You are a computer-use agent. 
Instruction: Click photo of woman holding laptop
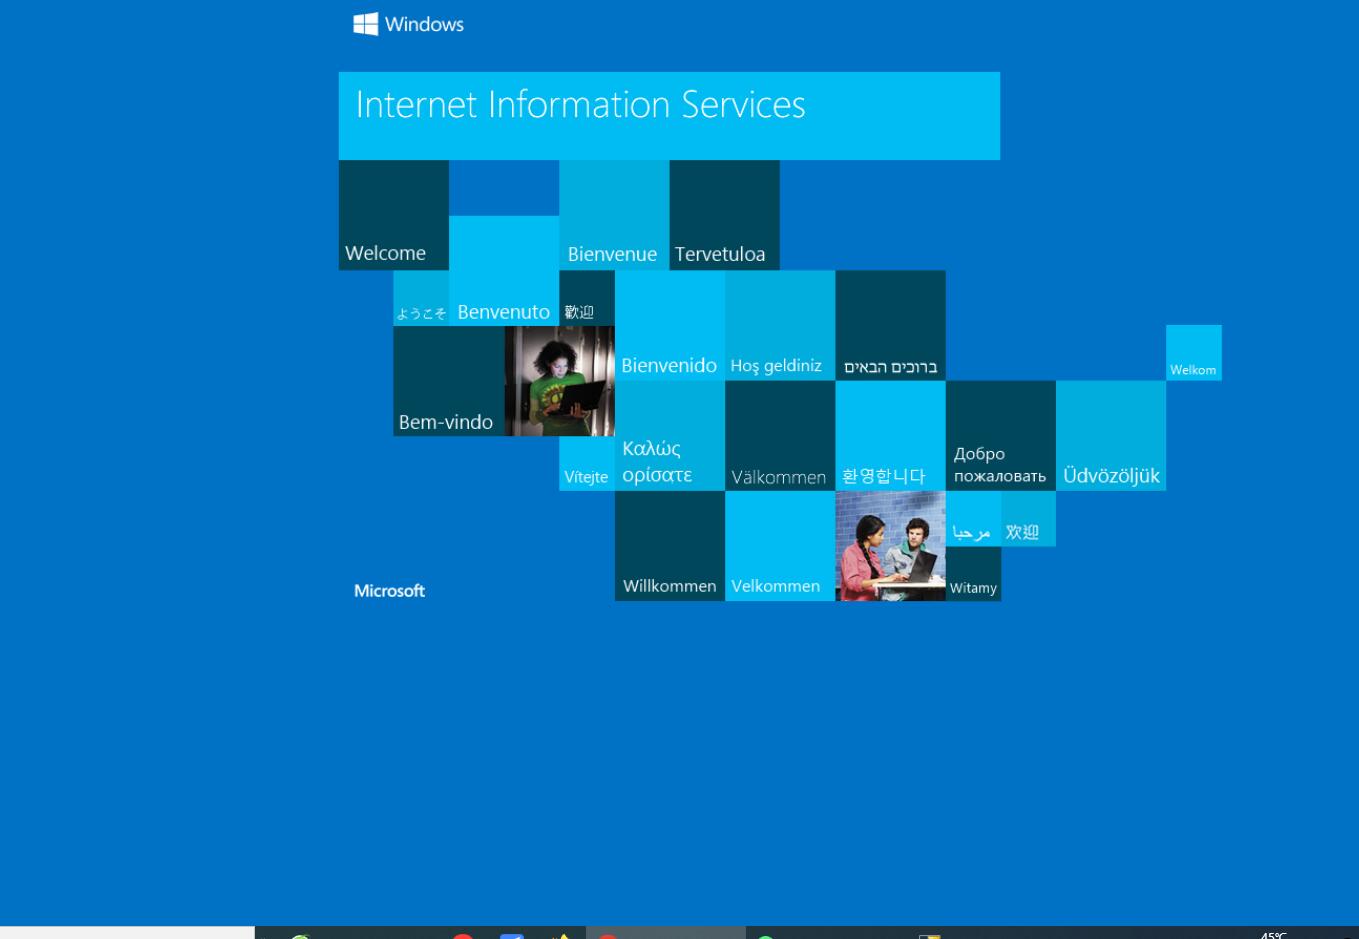coord(559,381)
